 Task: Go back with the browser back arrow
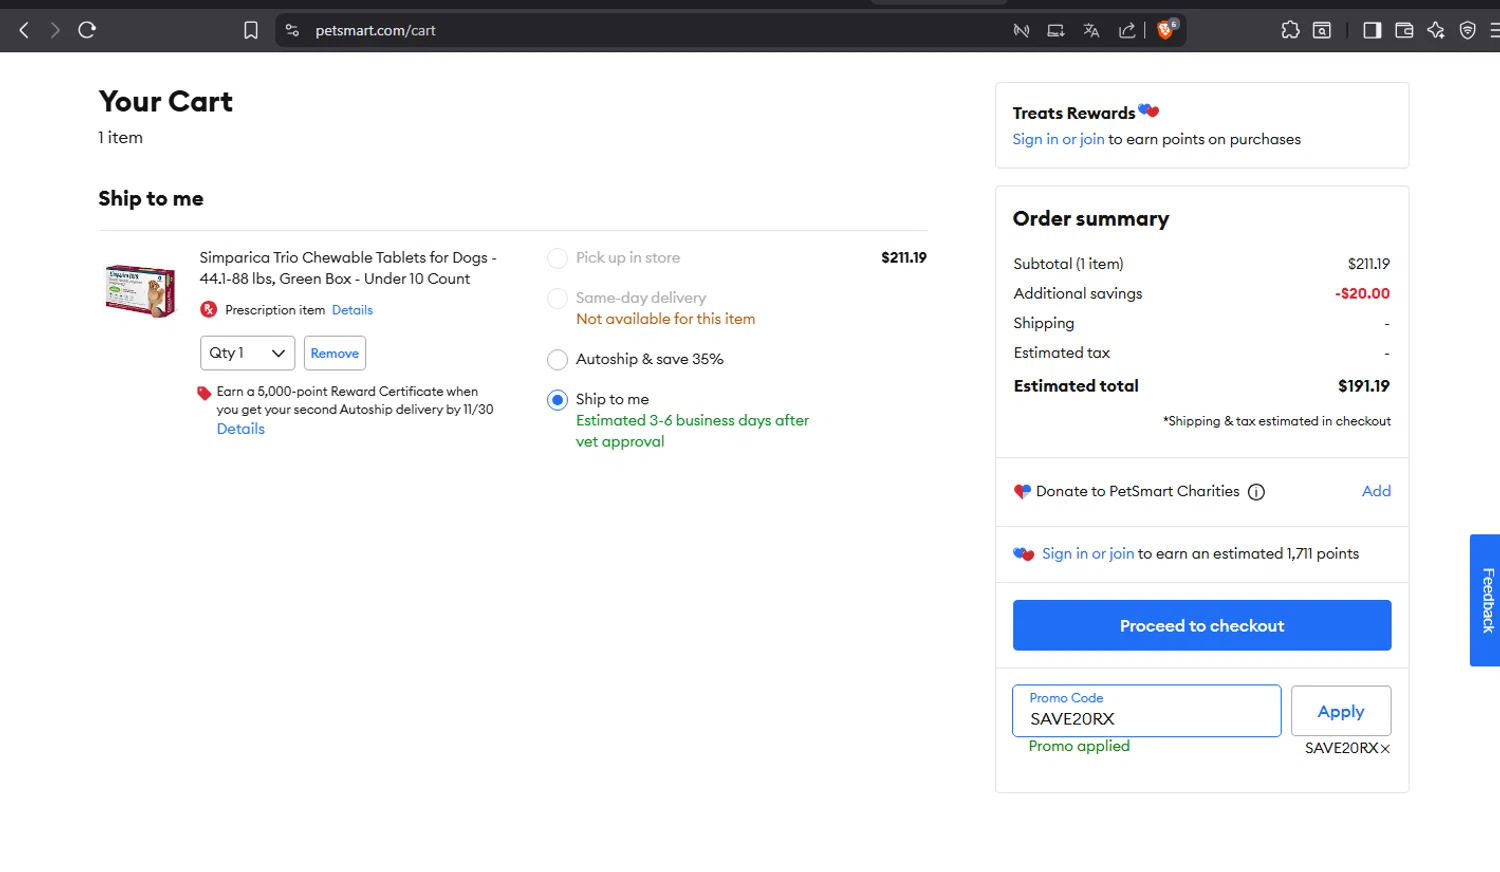pyautogui.click(x=24, y=30)
